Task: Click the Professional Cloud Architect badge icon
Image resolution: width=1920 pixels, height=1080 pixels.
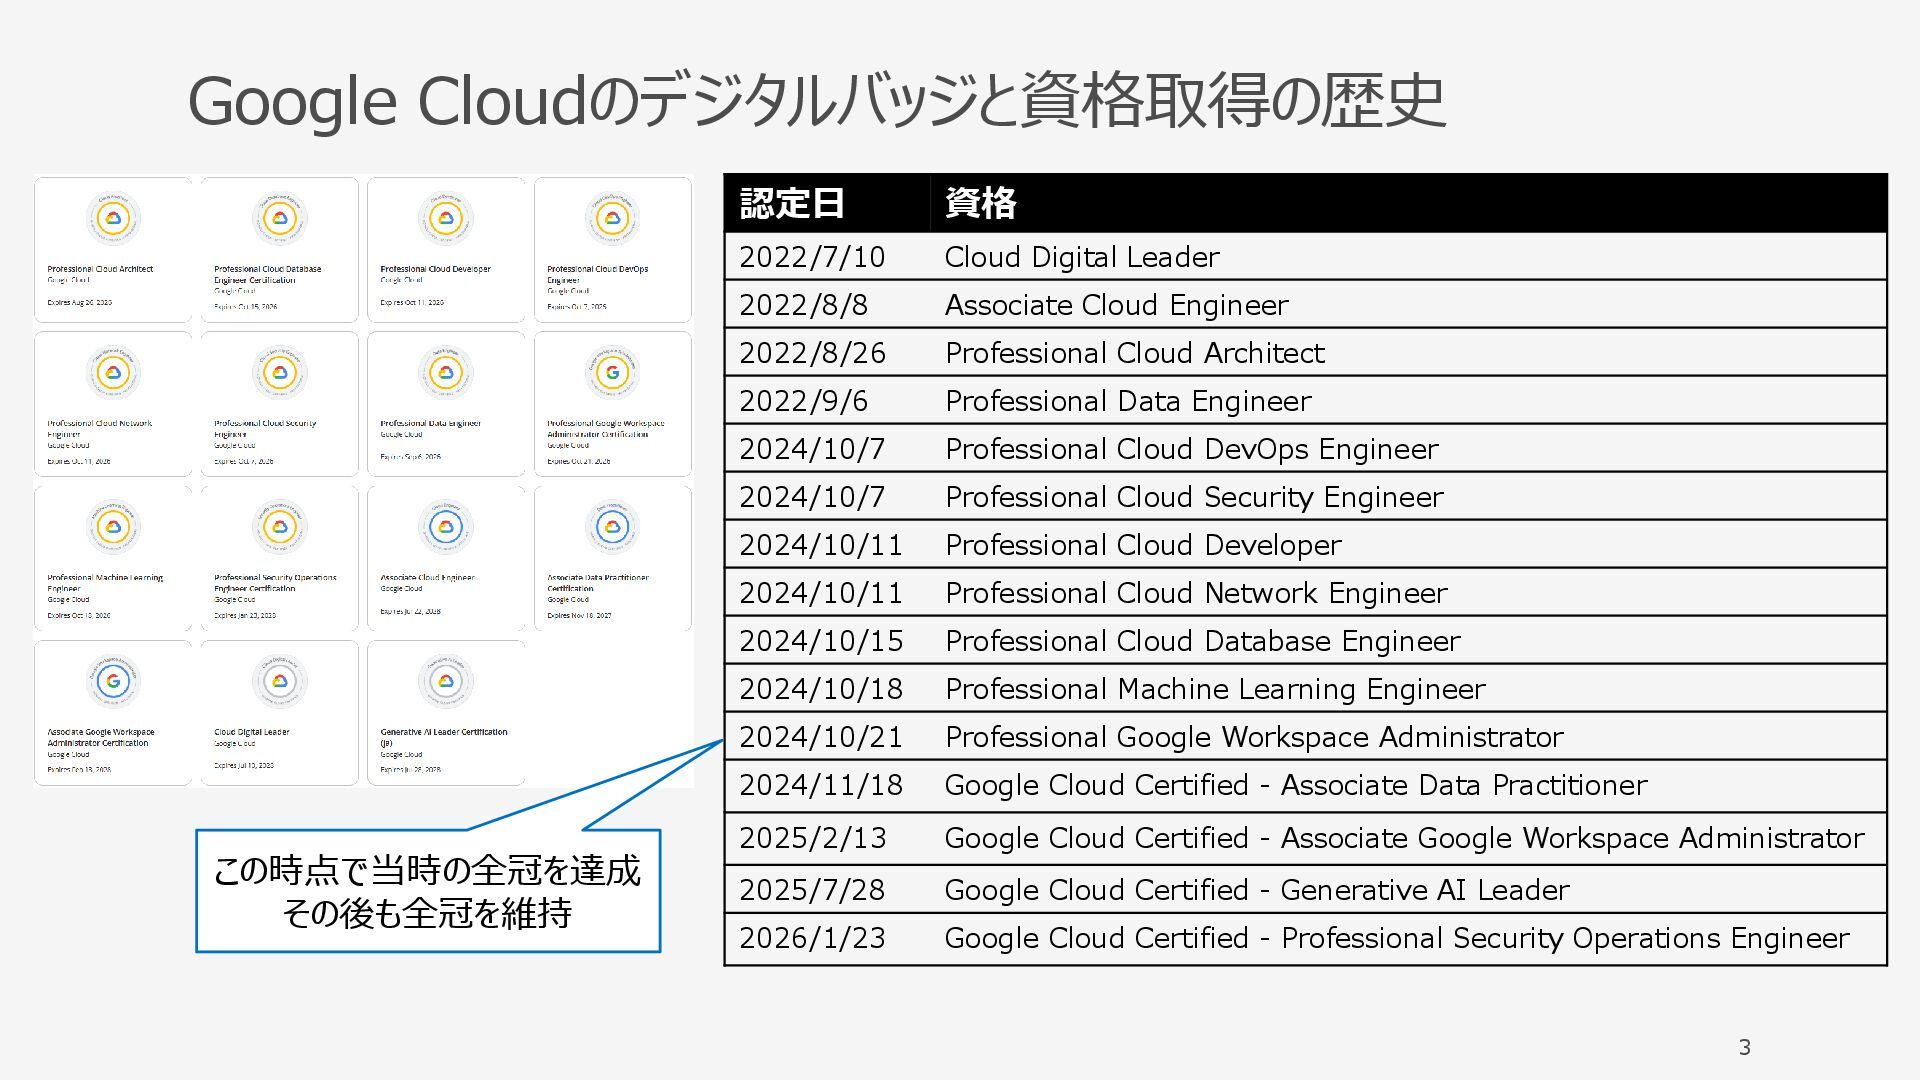Action: pyautogui.click(x=113, y=218)
